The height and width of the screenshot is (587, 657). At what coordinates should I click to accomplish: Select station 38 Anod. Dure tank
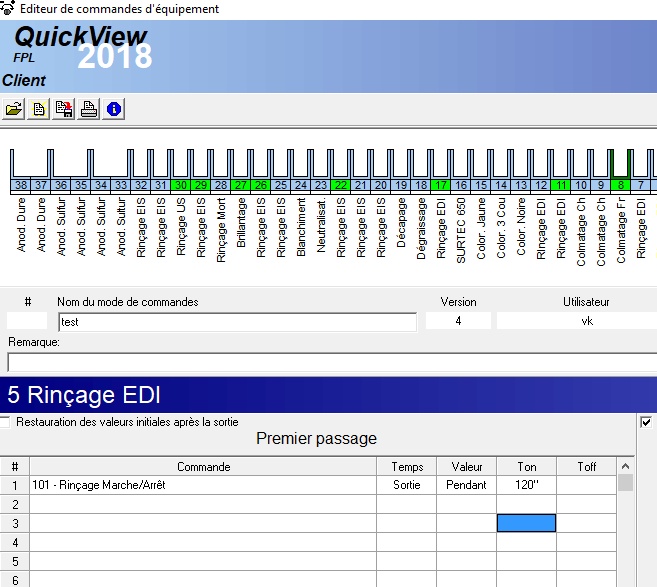pos(21,185)
